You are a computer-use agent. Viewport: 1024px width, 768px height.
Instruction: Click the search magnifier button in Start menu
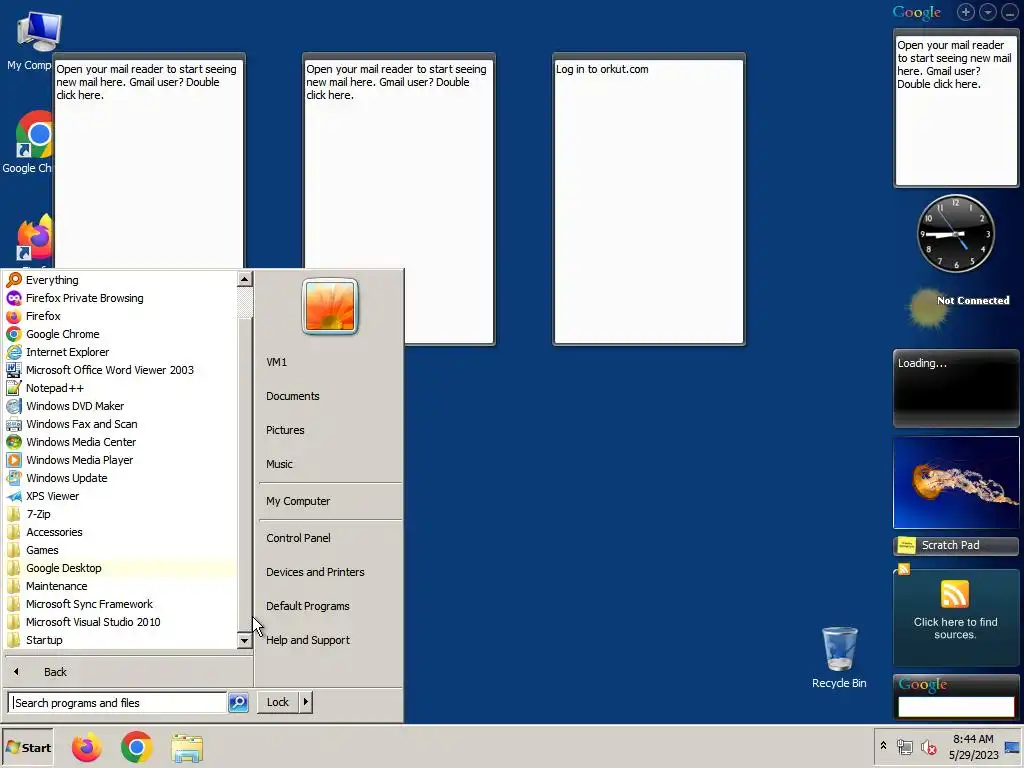[x=238, y=703]
